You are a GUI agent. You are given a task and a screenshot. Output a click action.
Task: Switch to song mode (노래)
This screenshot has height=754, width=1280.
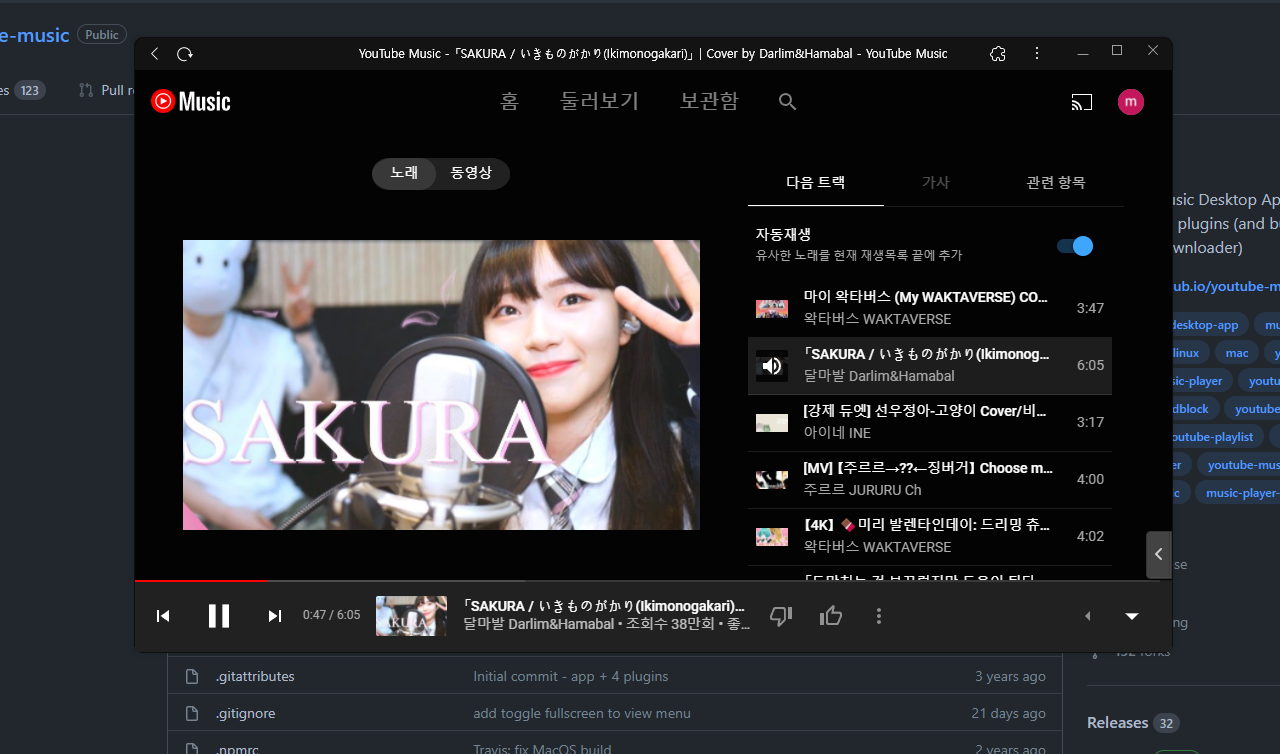pyautogui.click(x=404, y=173)
